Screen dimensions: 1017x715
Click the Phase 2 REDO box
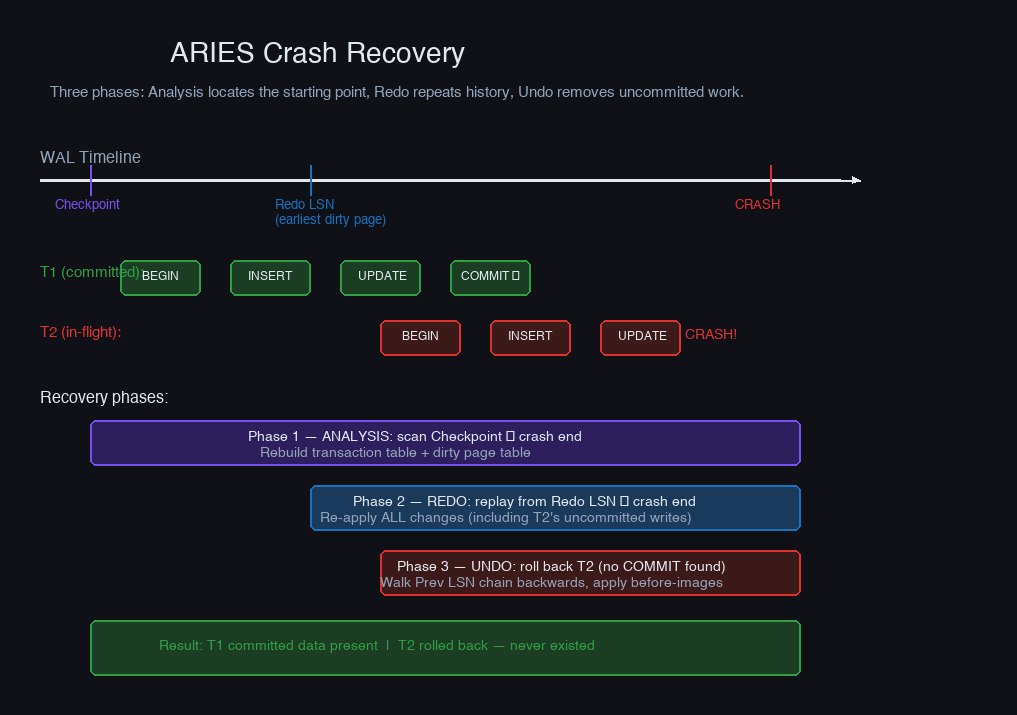pos(555,508)
